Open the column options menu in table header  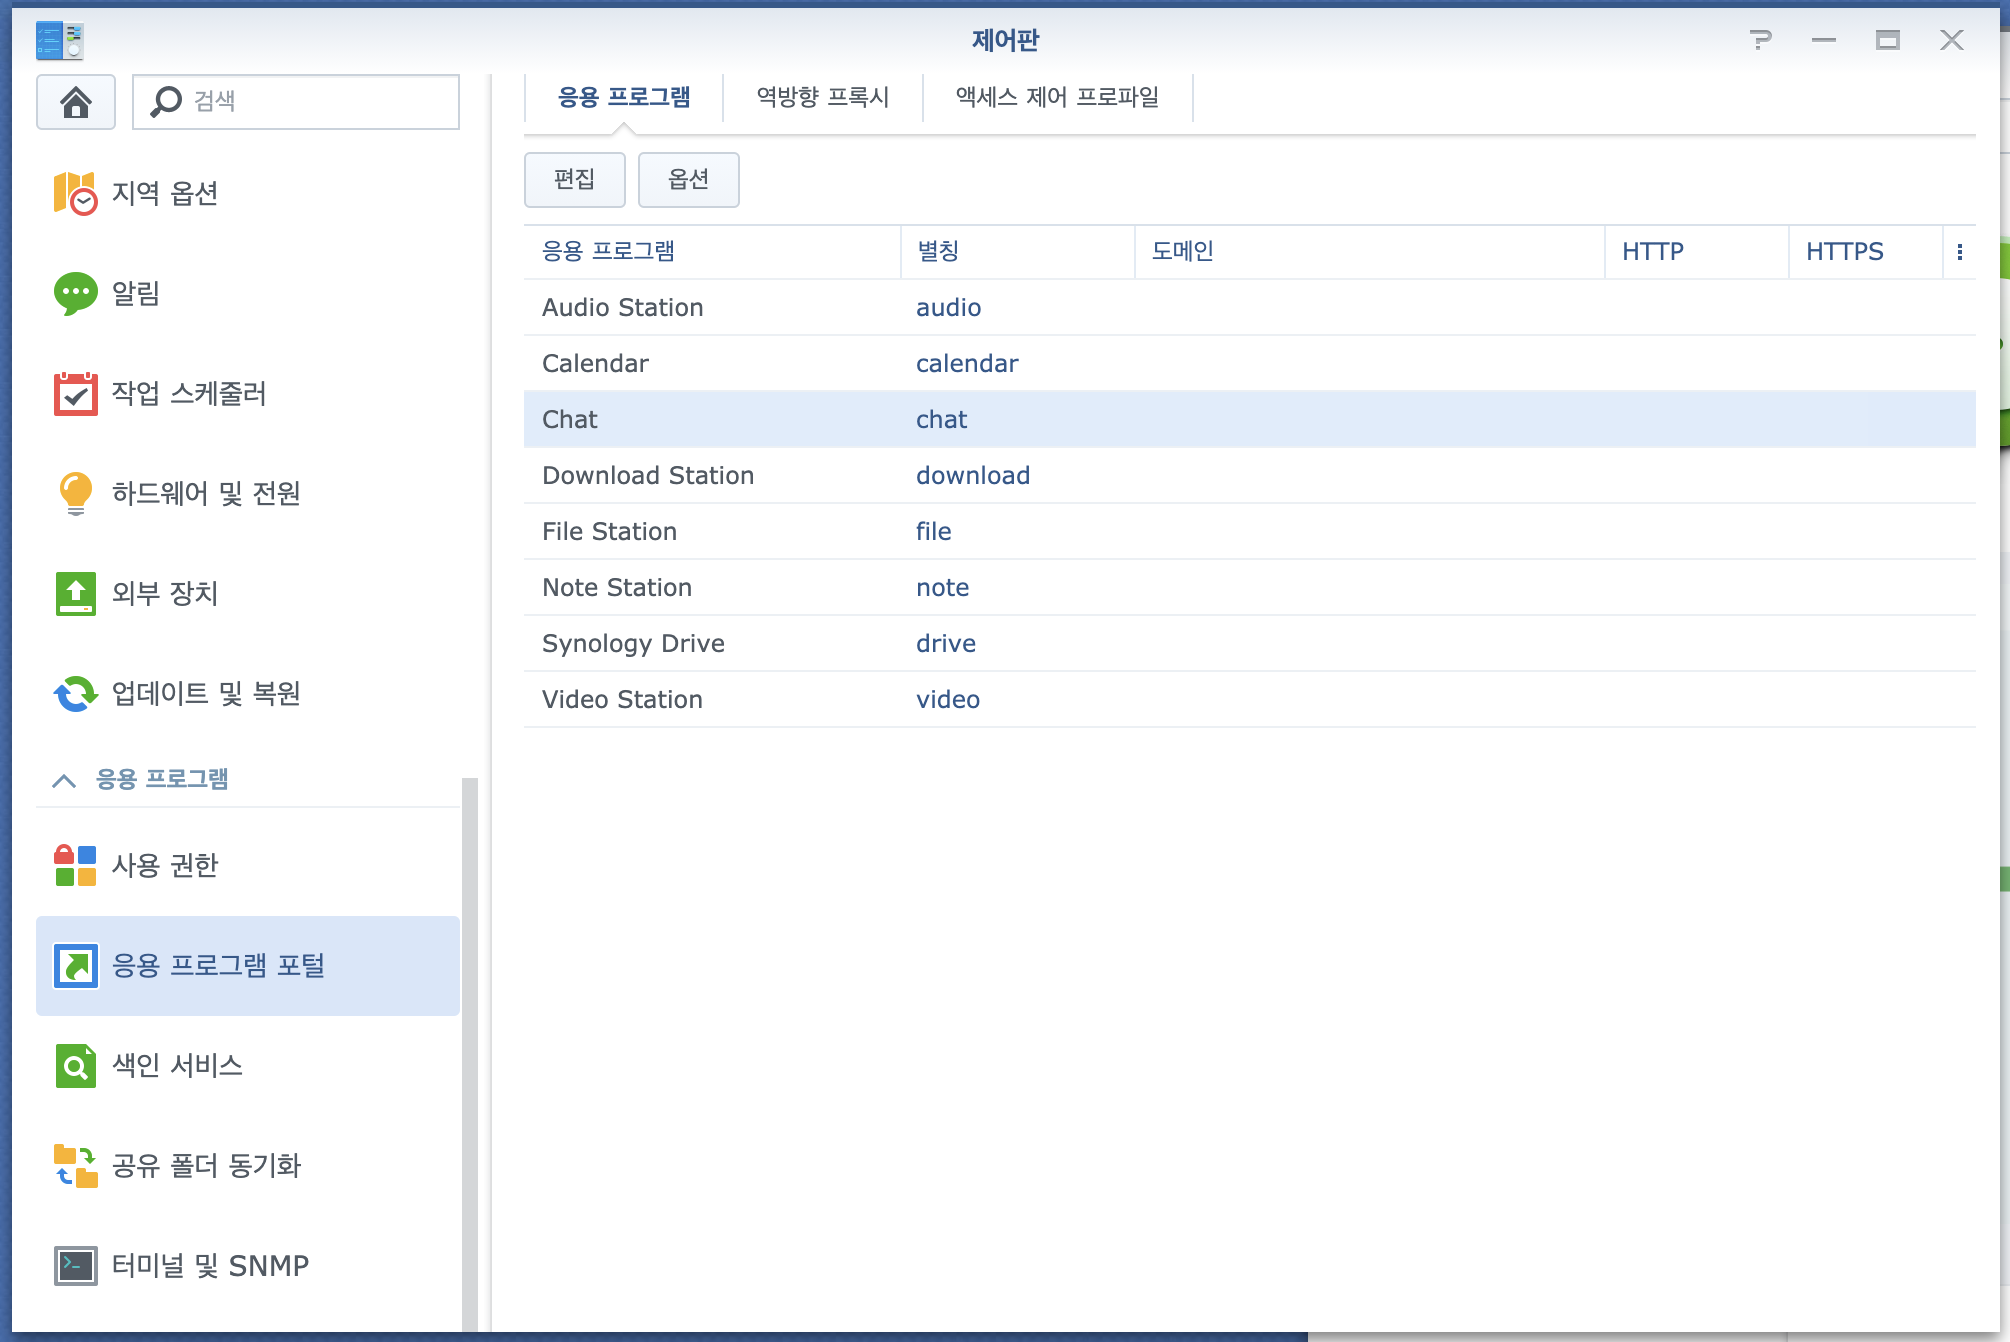click(x=1959, y=252)
